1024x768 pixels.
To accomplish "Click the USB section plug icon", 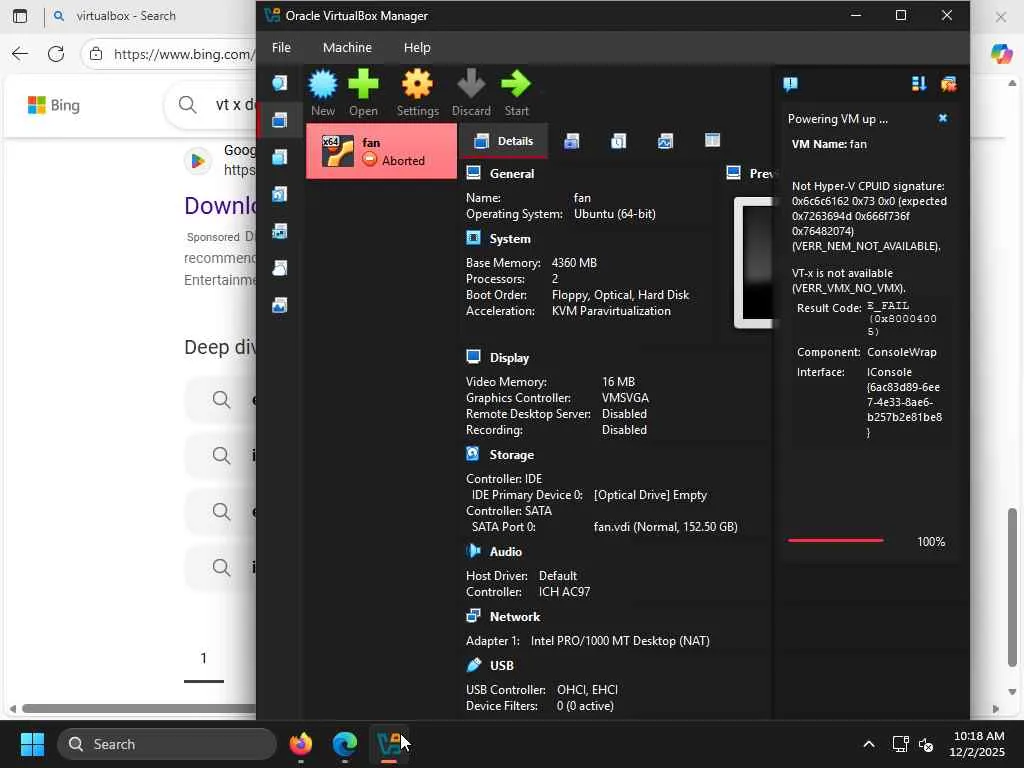I will [x=473, y=665].
